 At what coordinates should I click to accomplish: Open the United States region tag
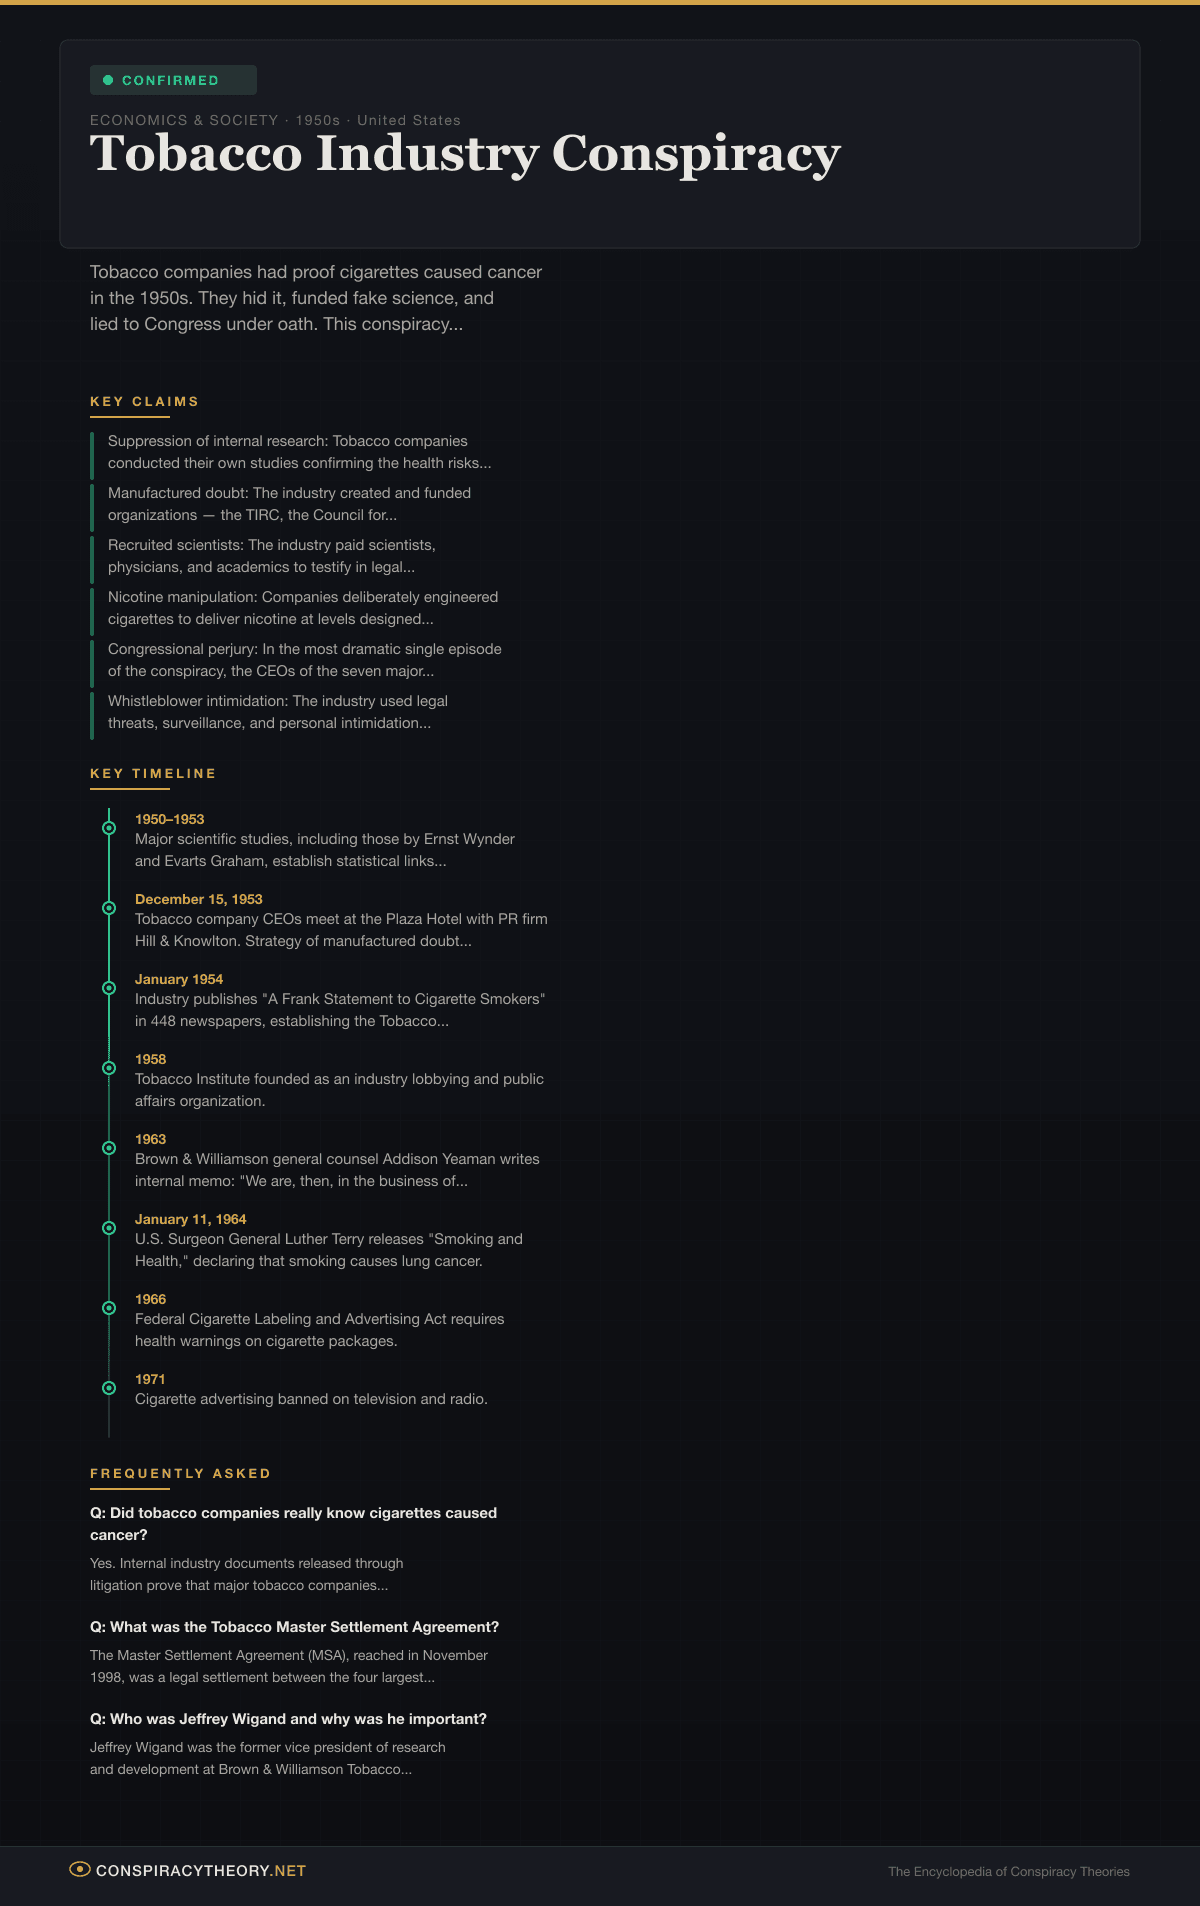click(x=409, y=120)
